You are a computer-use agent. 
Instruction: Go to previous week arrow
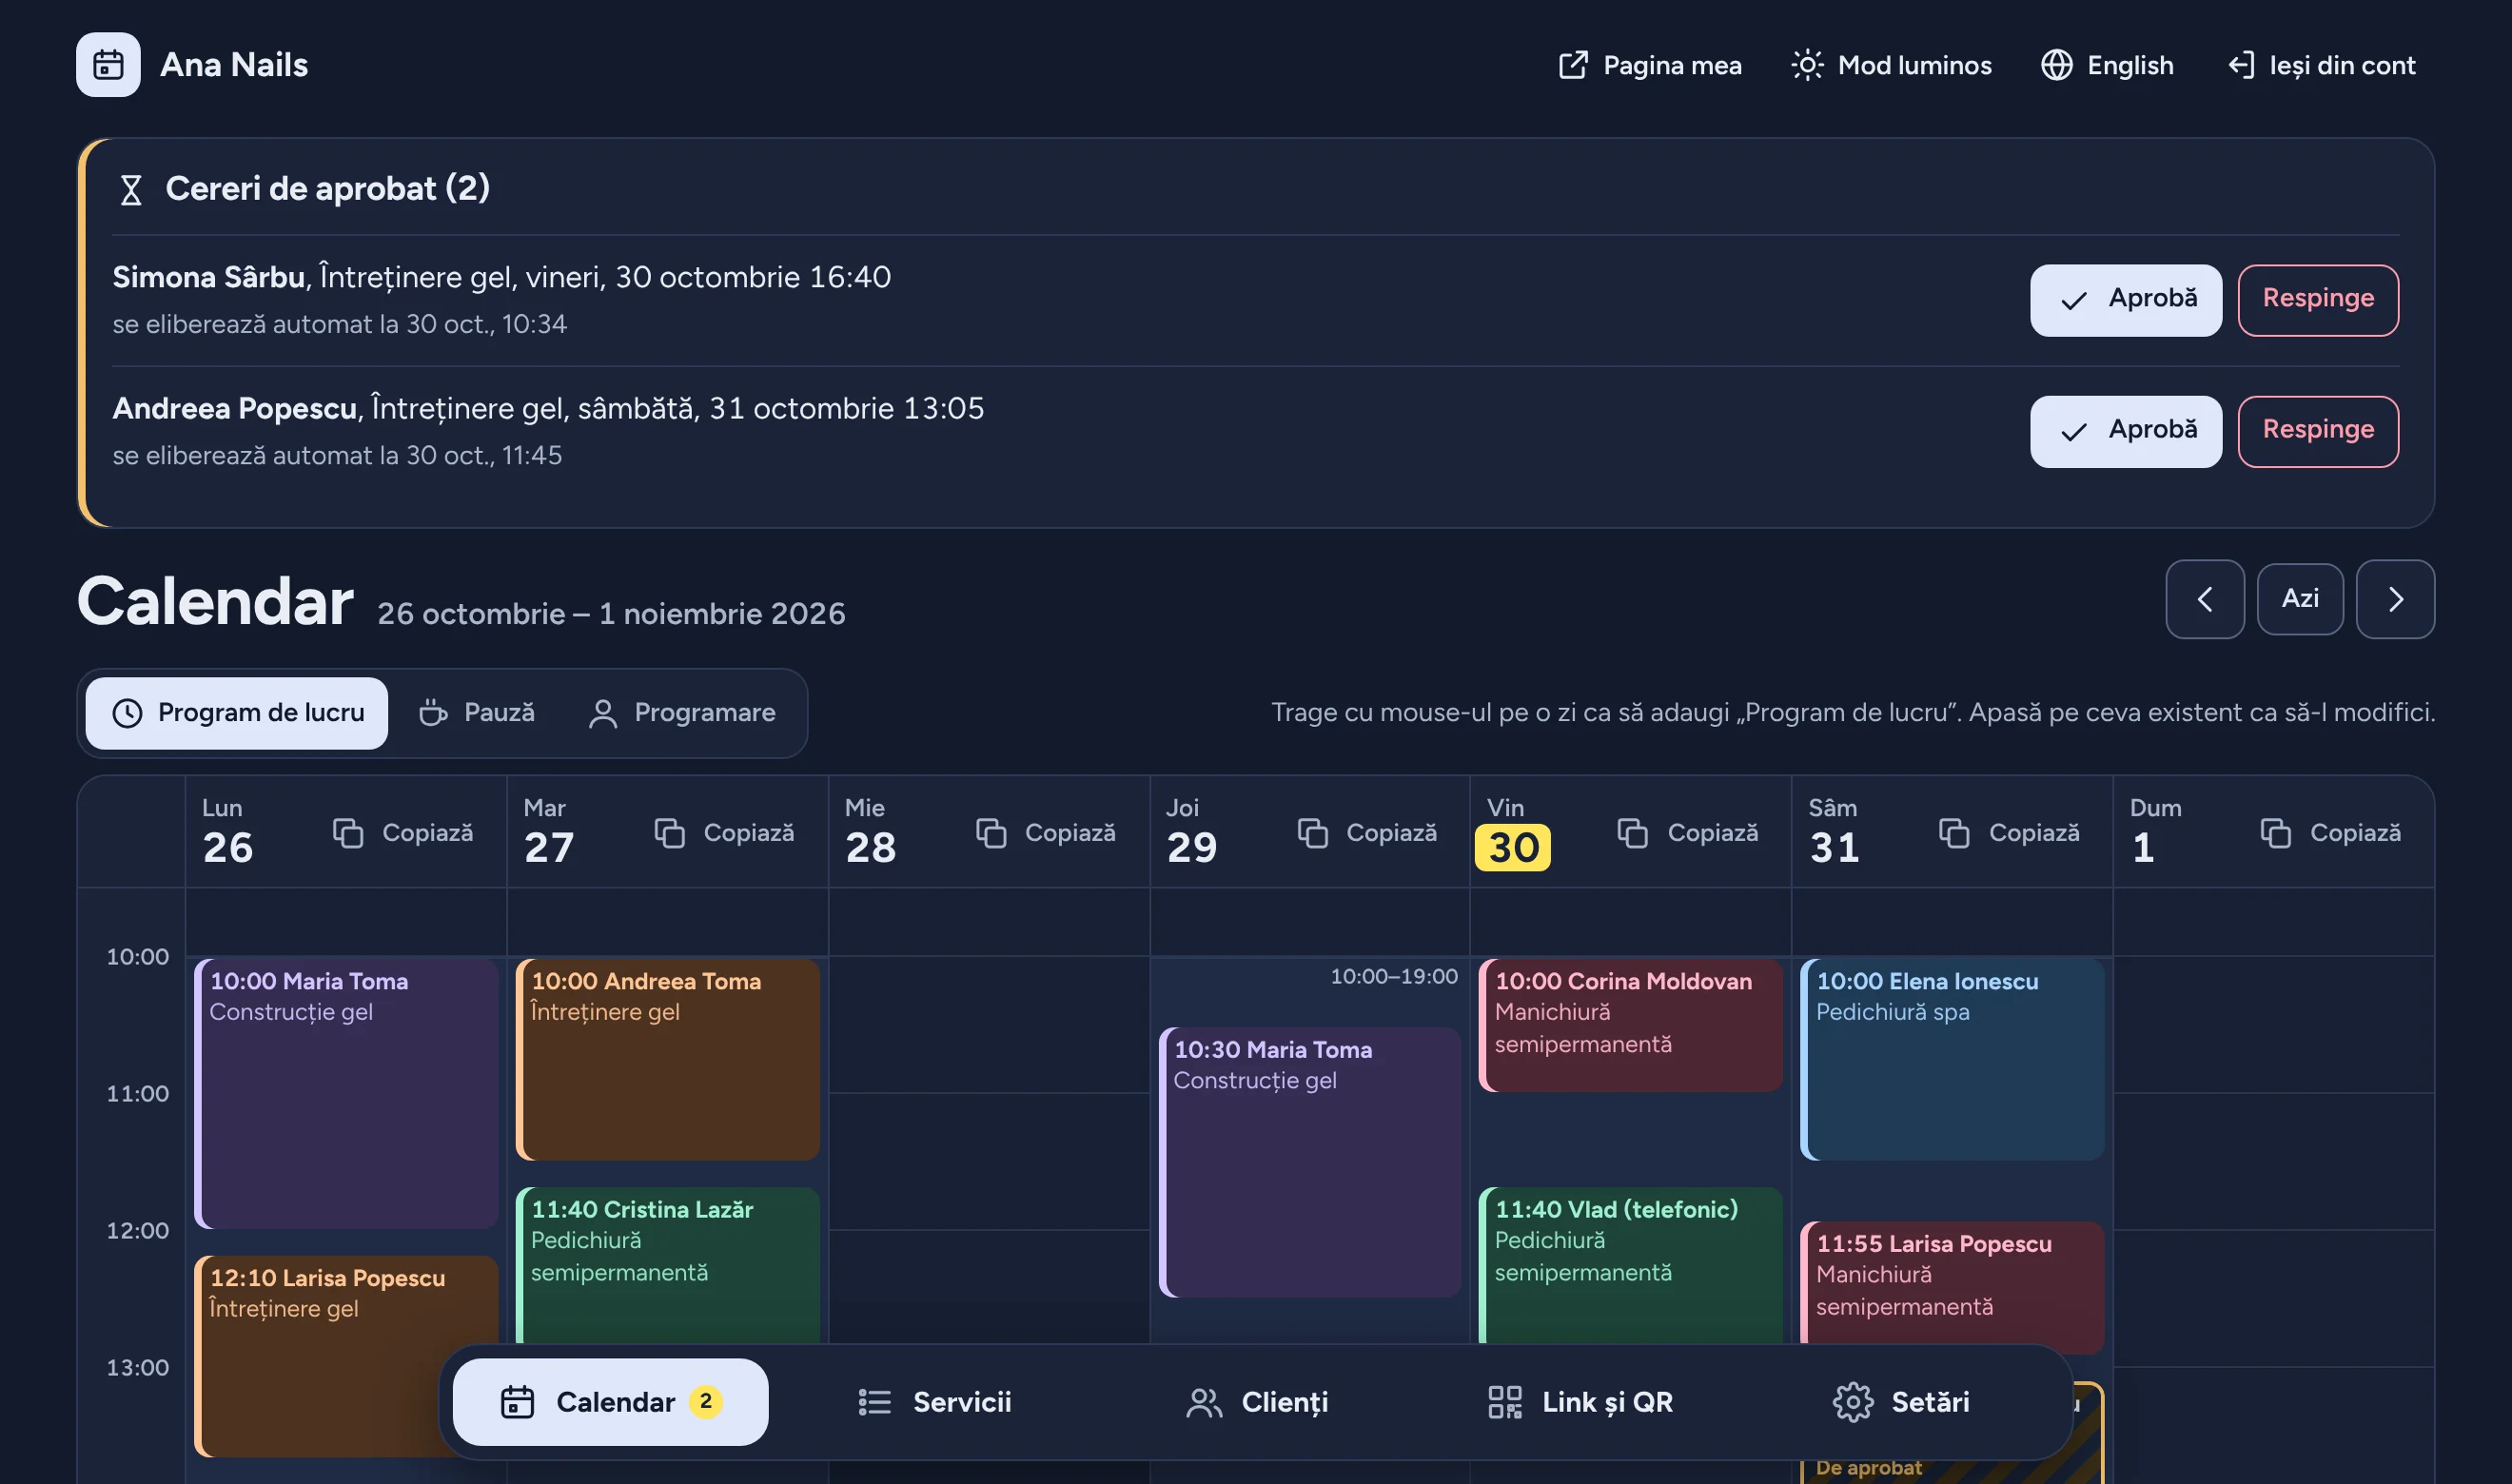(x=2205, y=599)
